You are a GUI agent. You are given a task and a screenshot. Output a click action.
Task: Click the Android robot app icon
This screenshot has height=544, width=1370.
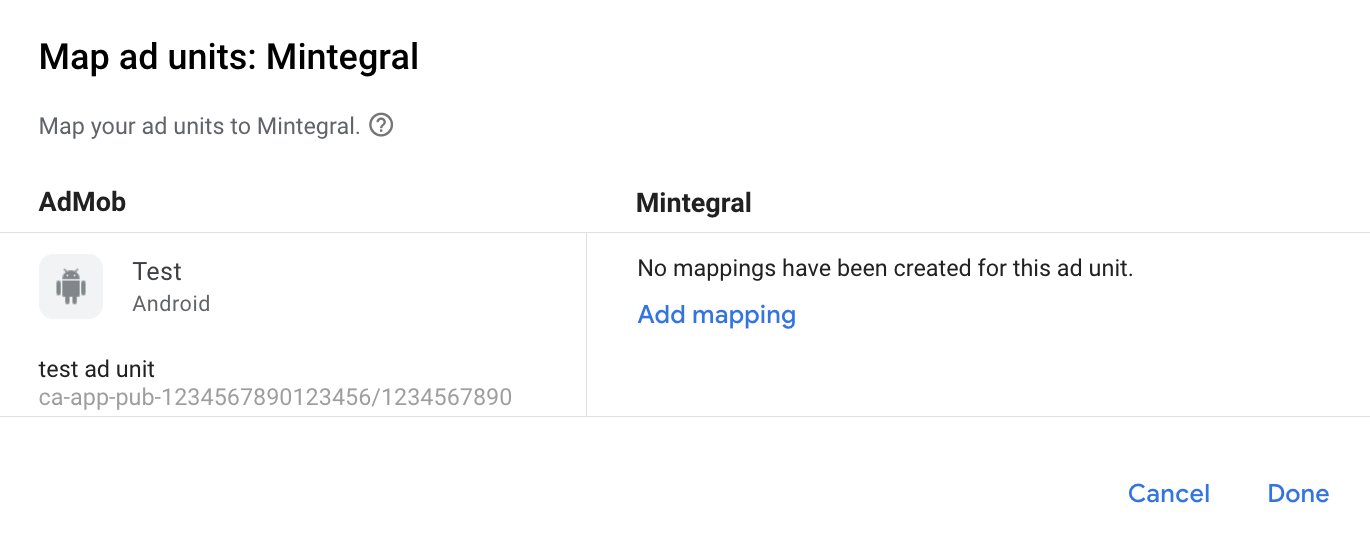(71, 287)
